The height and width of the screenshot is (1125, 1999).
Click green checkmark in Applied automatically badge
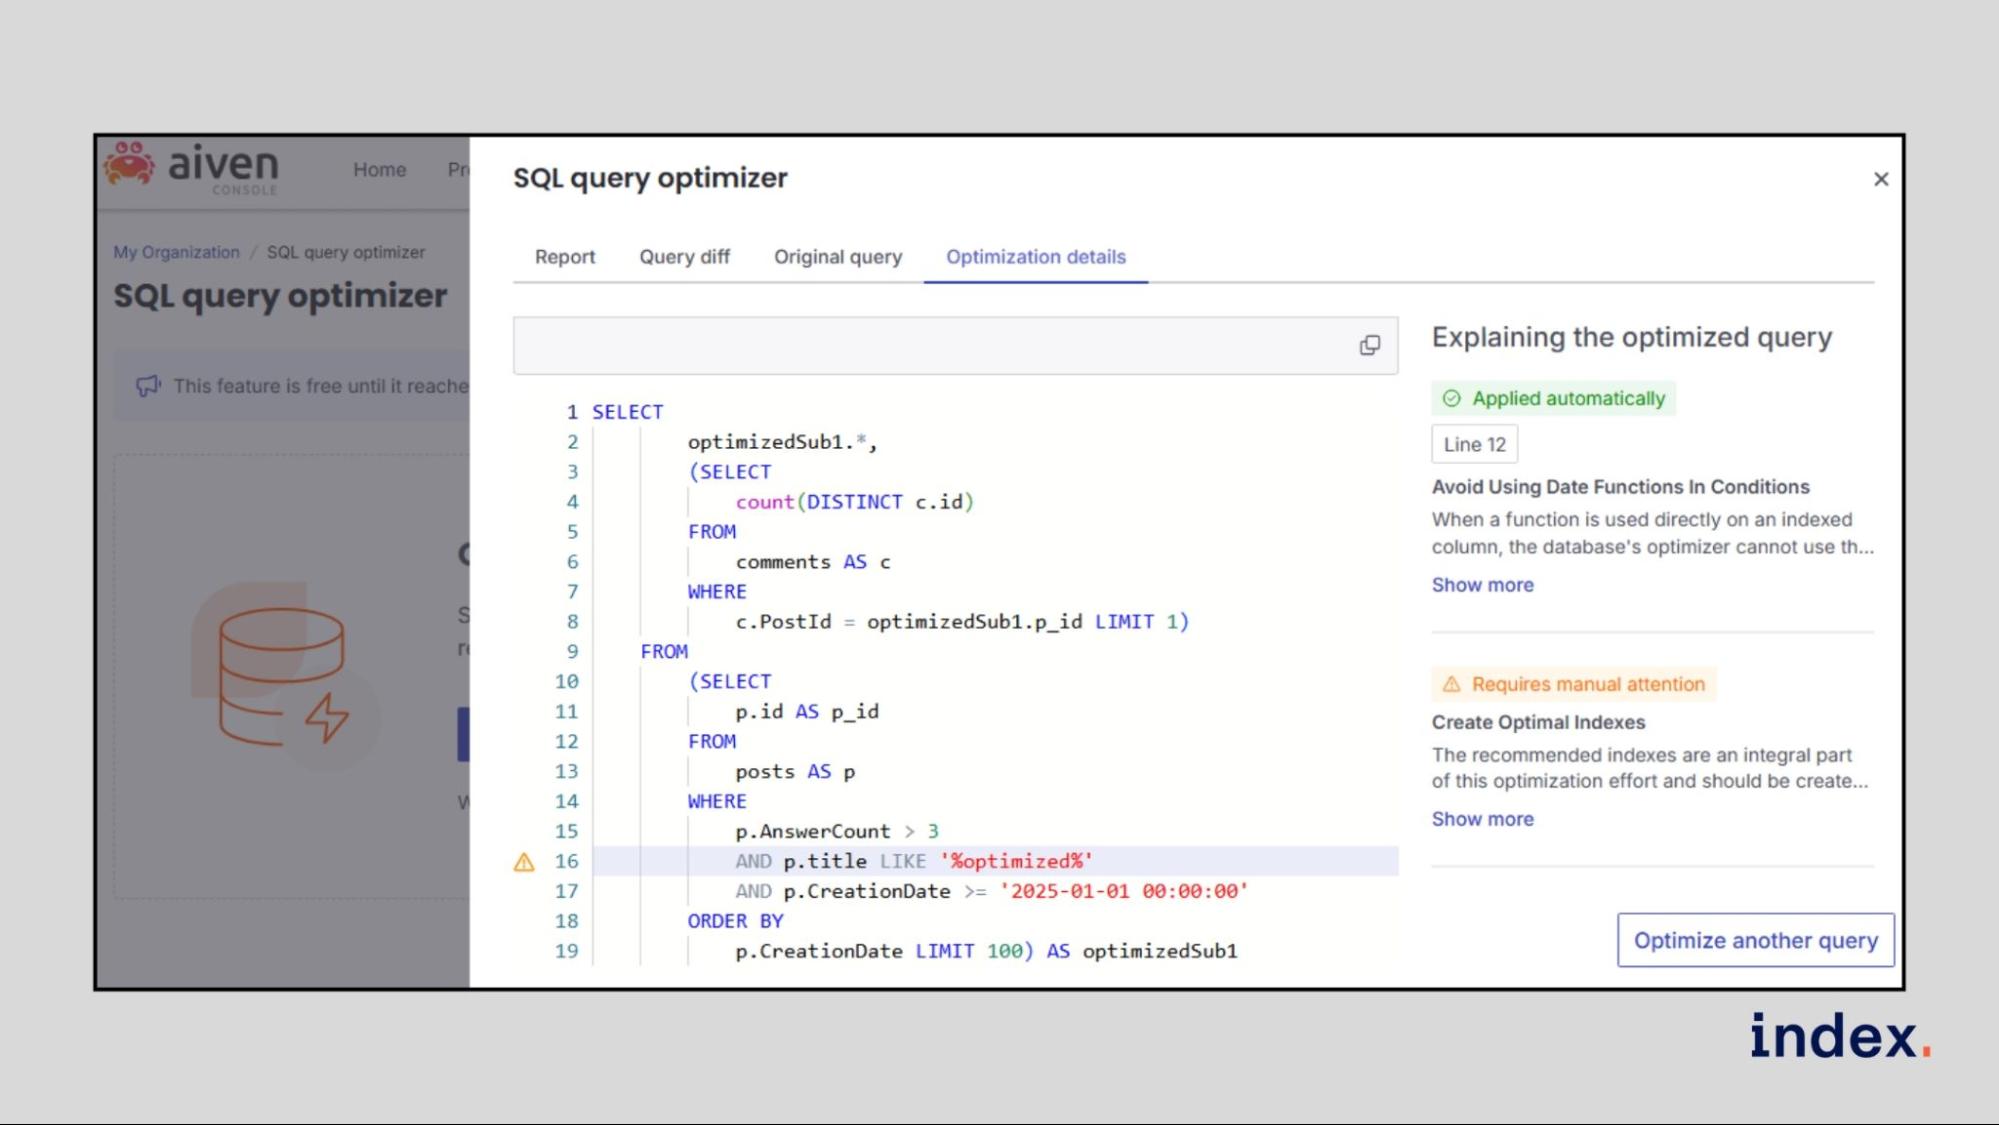1451,398
